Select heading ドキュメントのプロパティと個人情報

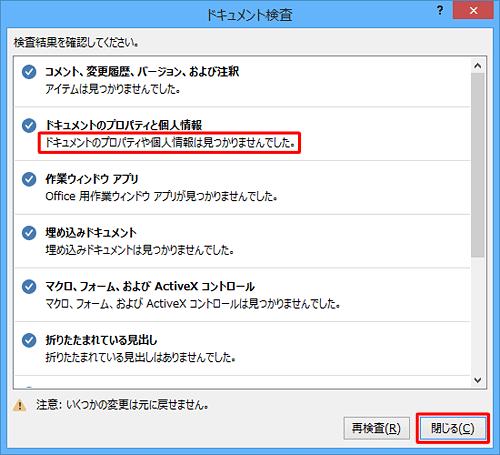124,125
